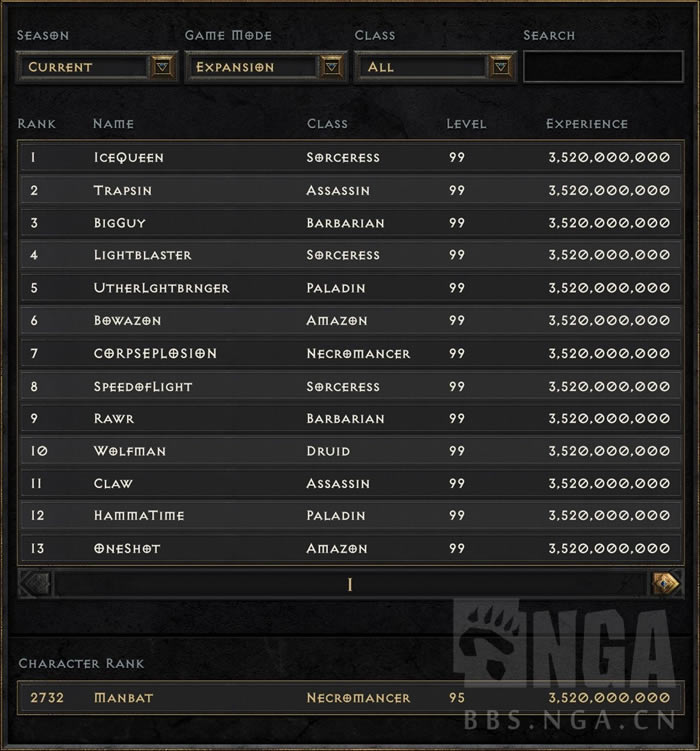Click the BigGuy Barbarian row

point(349,223)
